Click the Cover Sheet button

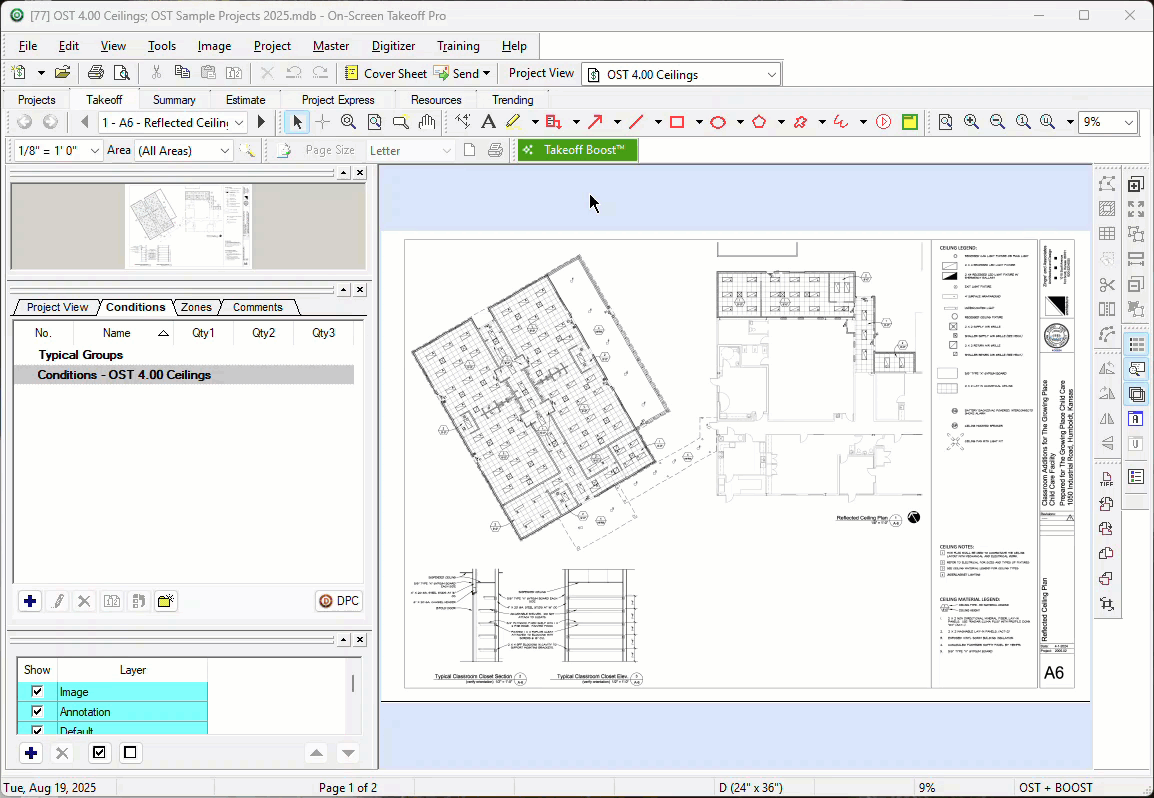pos(385,73)
